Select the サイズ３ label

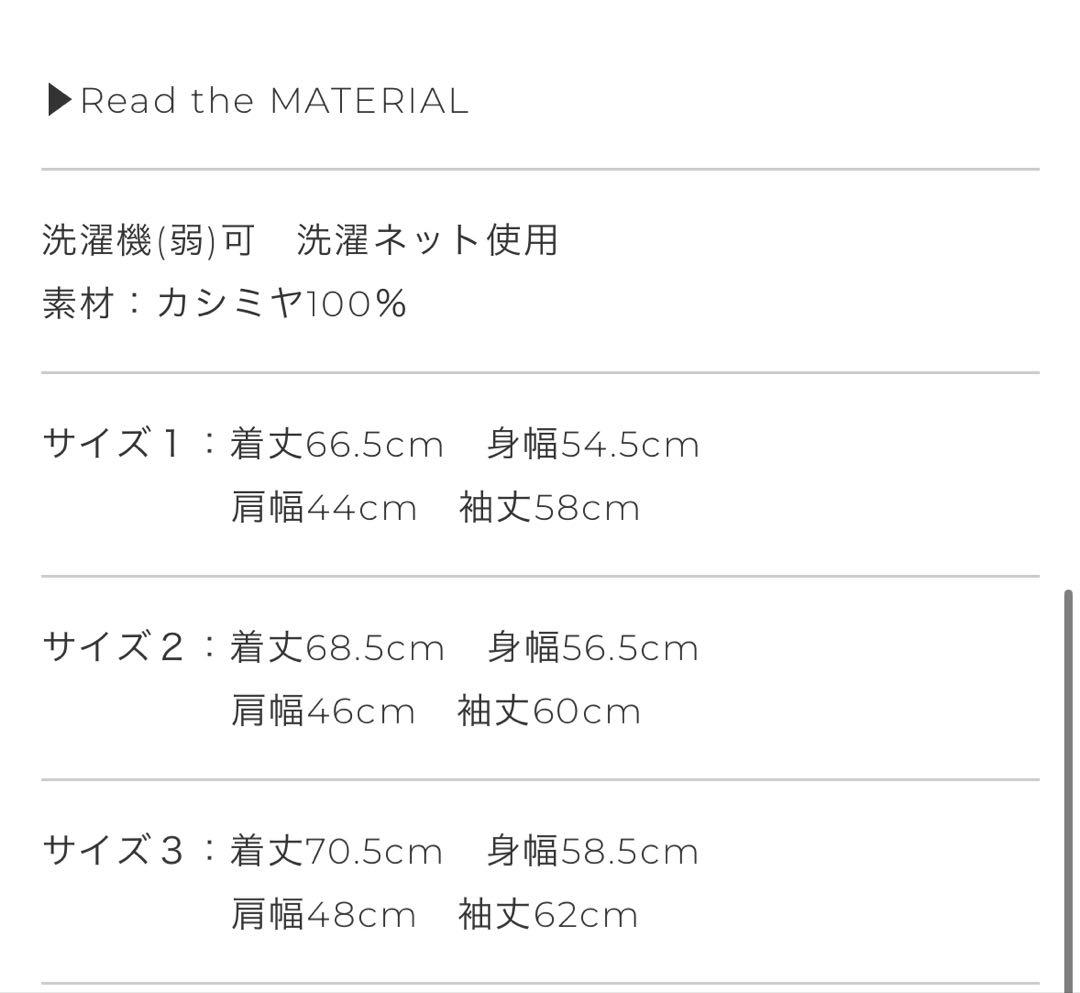(x=113, y=851)
